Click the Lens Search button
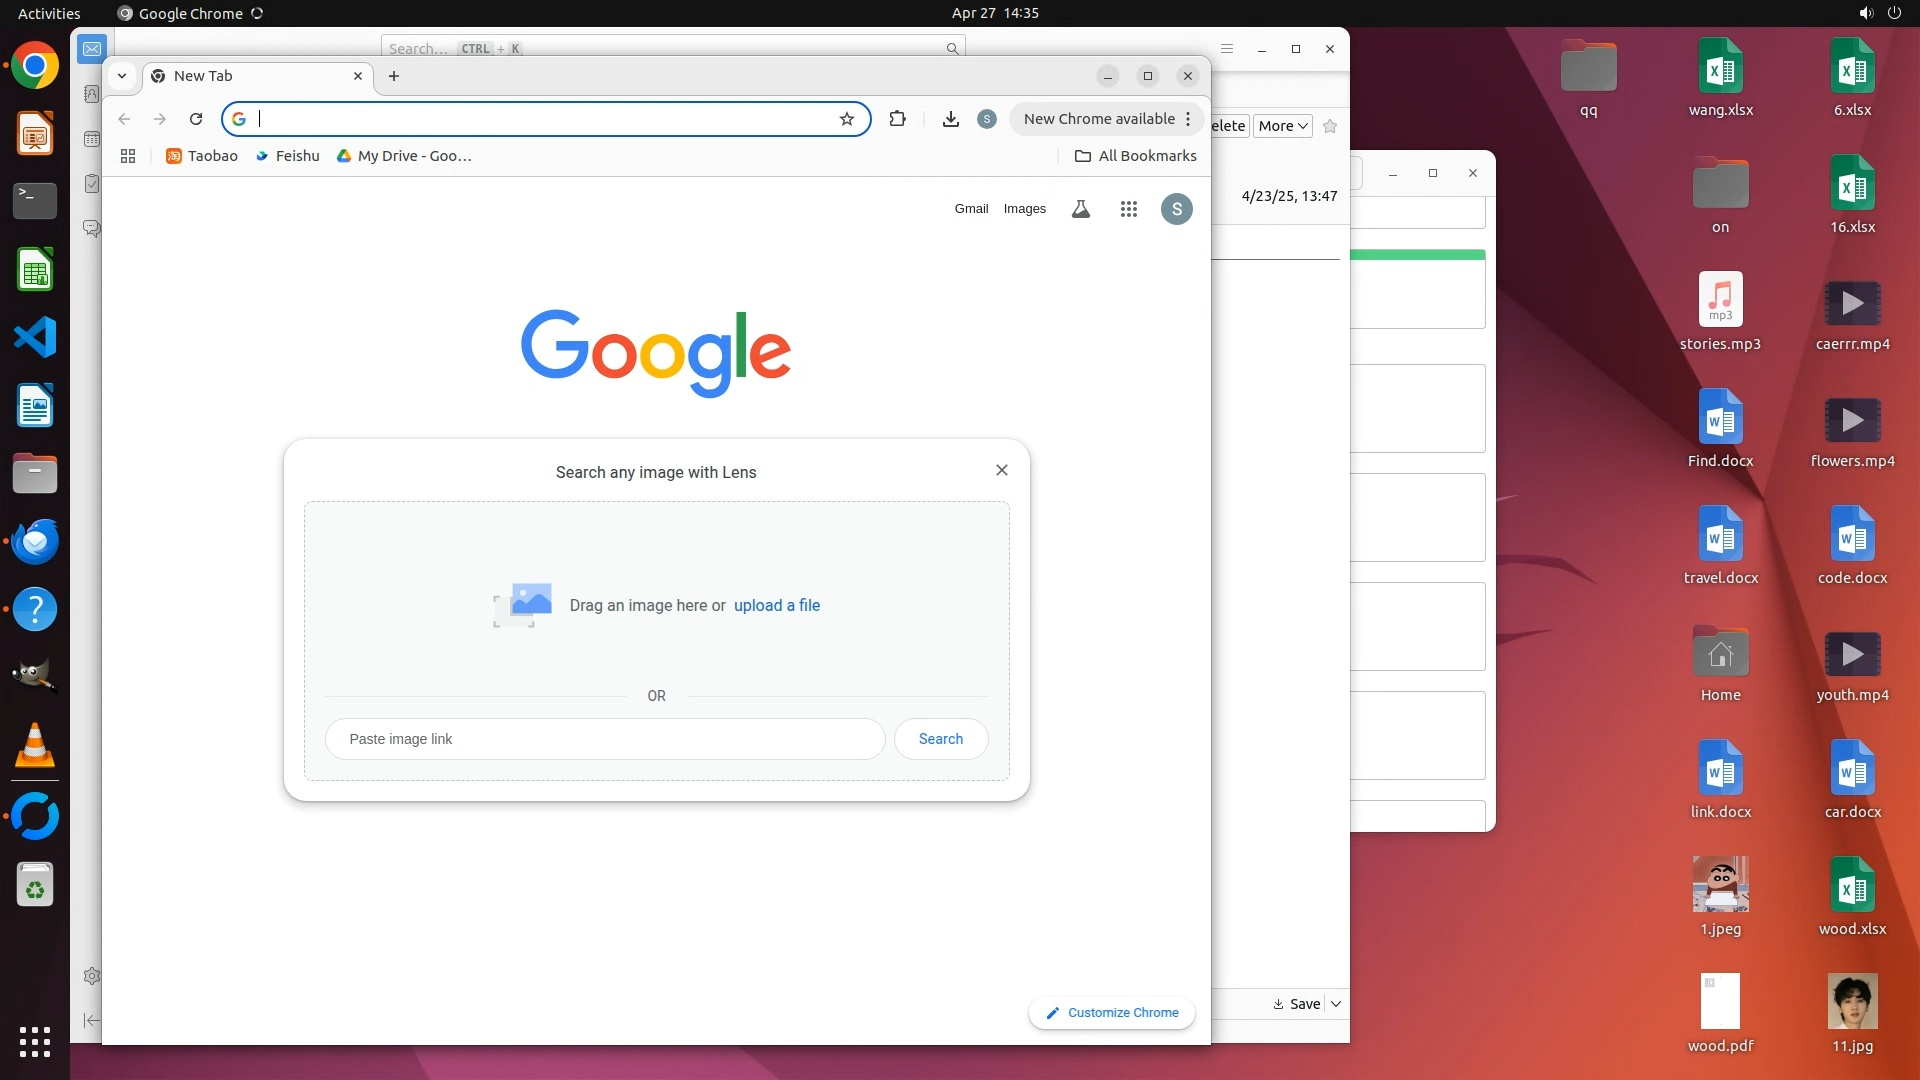The width and height of the screenshot is (1920, 1080). pyautogui.click(x=940, y=739)
